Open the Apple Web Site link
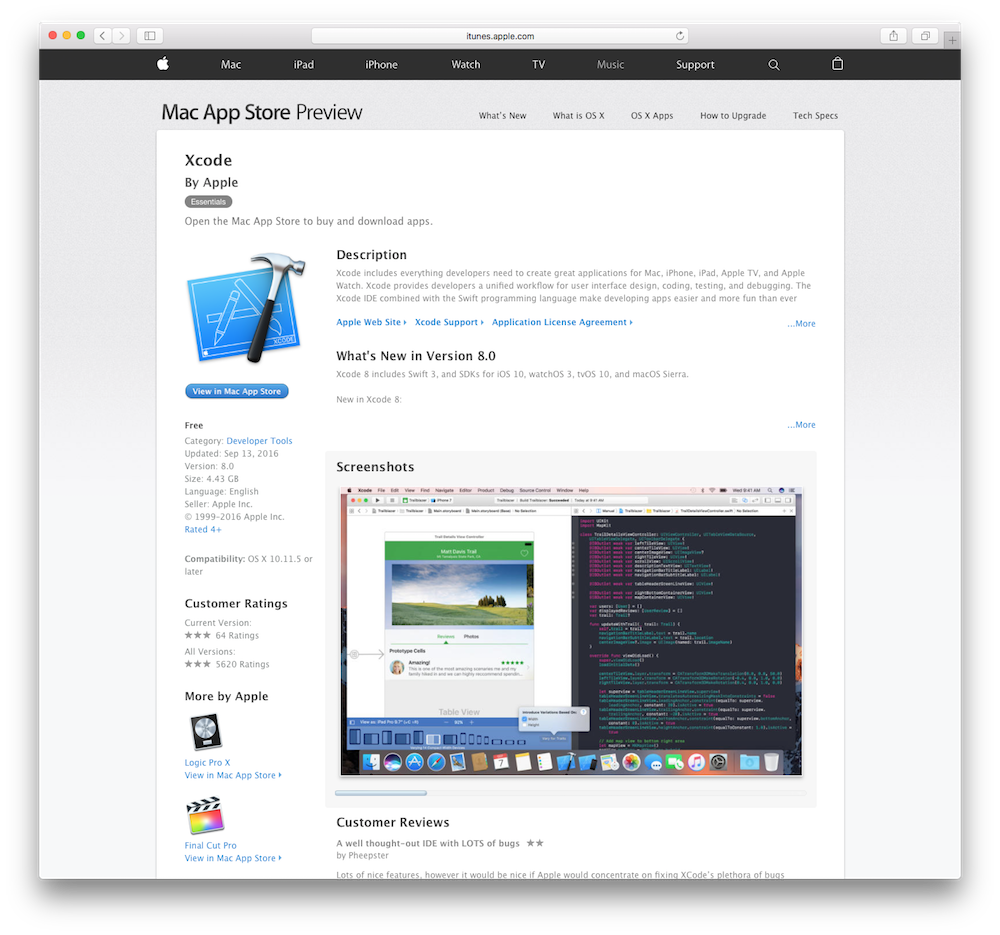The image size is (1000, 935). tap(371, 322)
